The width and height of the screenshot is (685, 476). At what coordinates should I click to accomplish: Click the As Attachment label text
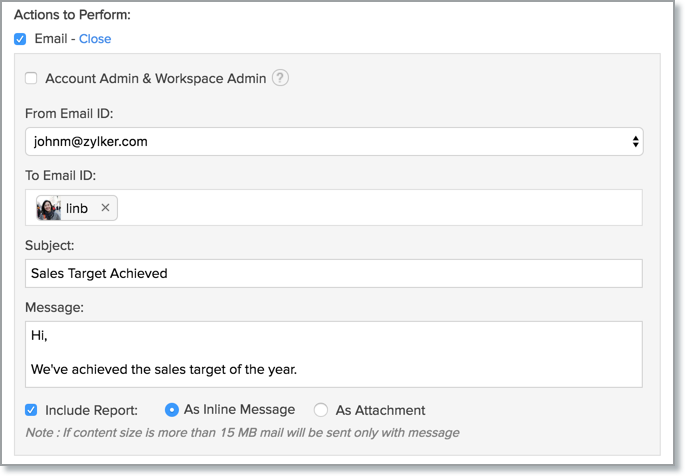pyautogui.click(x=380, y=410)
